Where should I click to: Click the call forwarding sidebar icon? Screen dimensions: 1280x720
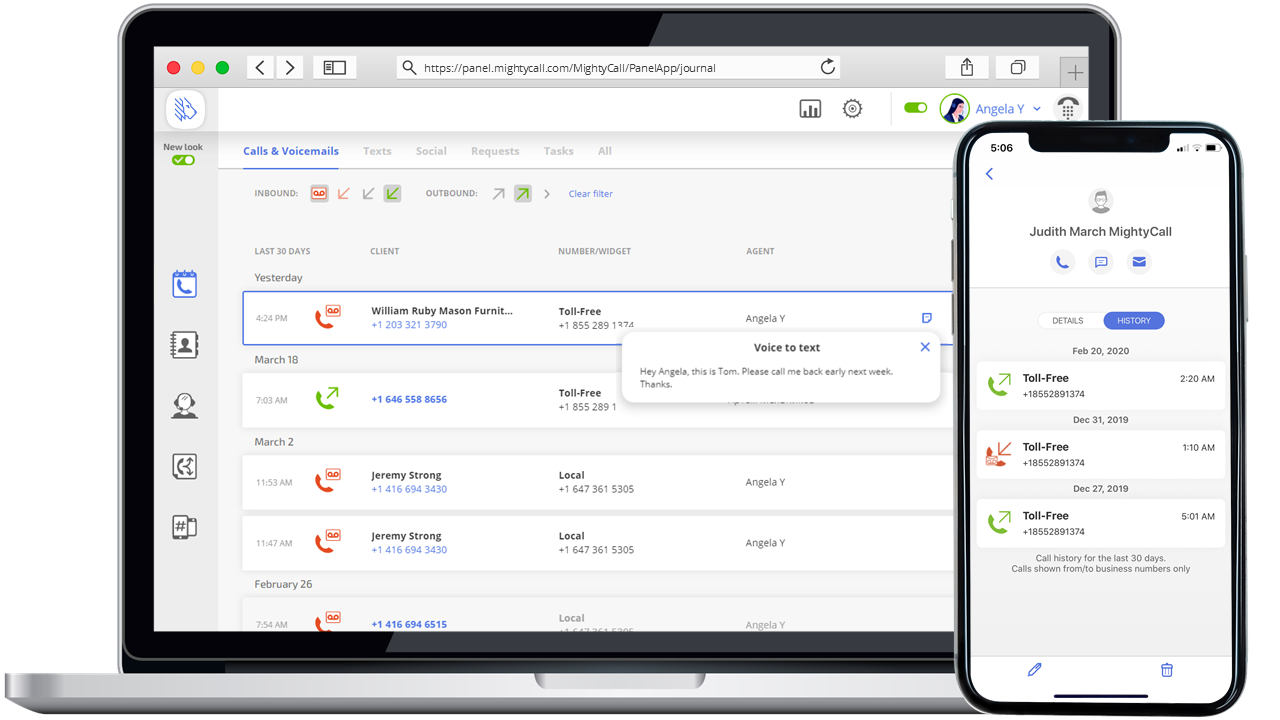184,466
